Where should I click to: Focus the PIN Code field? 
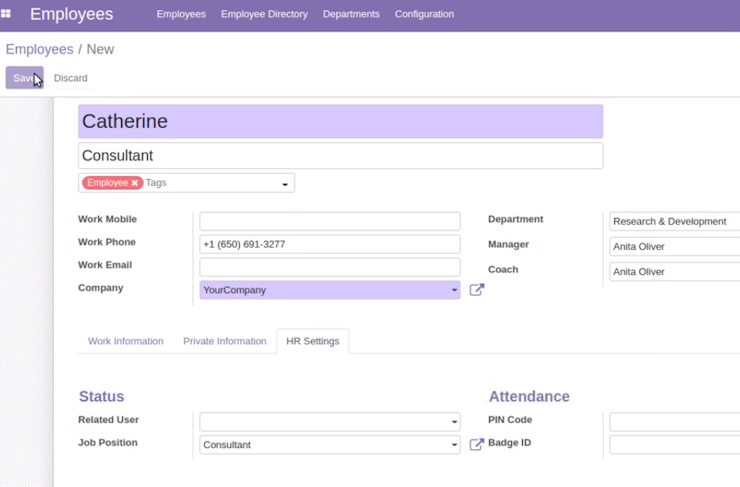pyautogui.click(x=675, y=421)
